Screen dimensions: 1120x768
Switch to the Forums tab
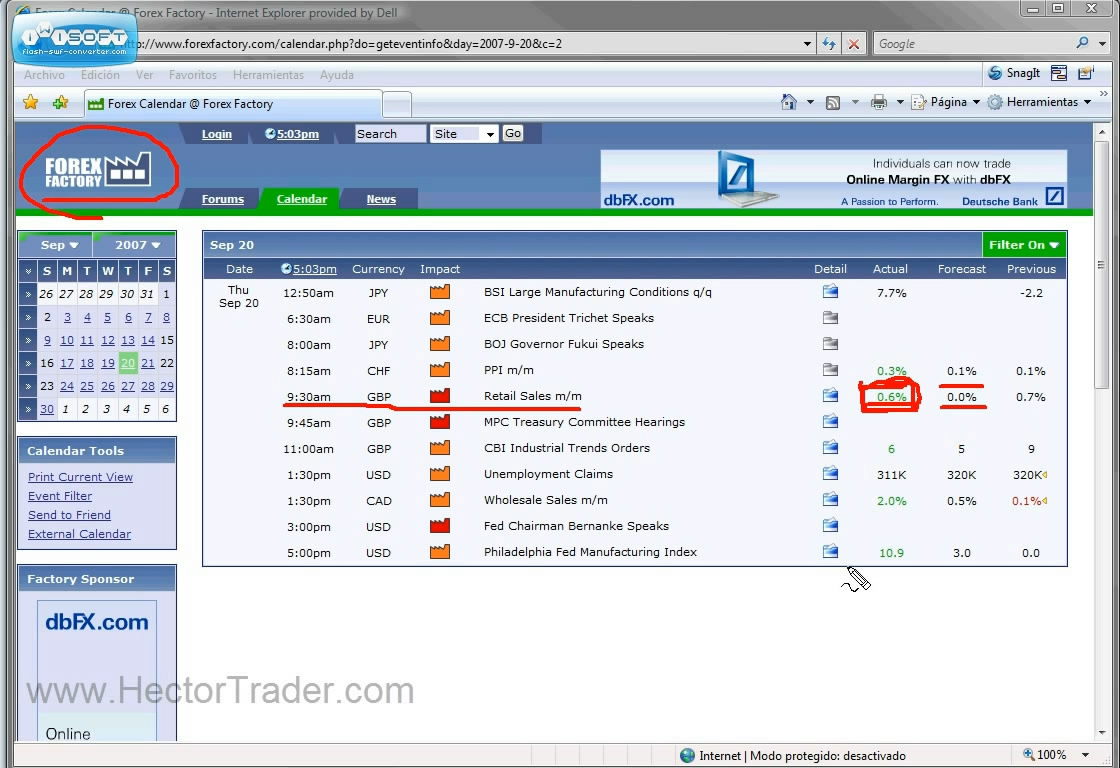pyautogui.click(x=223, y=199)
